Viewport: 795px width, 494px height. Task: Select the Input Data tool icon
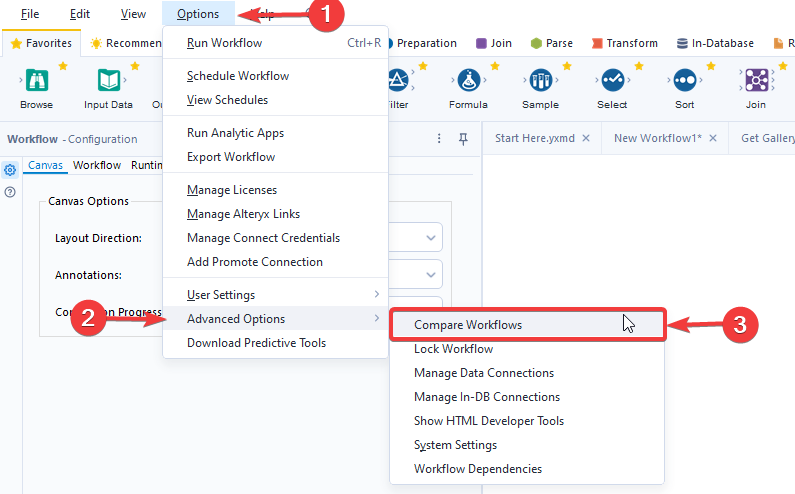click(x=108, y=82)
